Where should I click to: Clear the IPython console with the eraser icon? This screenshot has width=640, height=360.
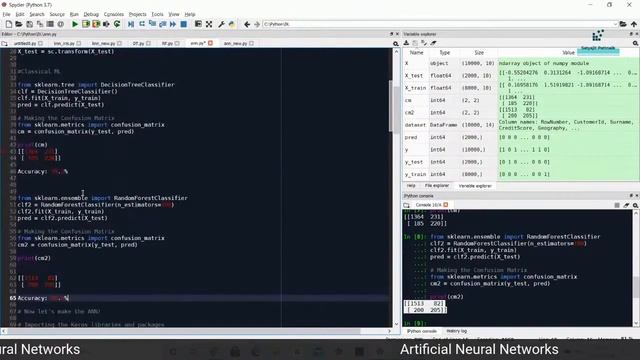click(626, 205)
